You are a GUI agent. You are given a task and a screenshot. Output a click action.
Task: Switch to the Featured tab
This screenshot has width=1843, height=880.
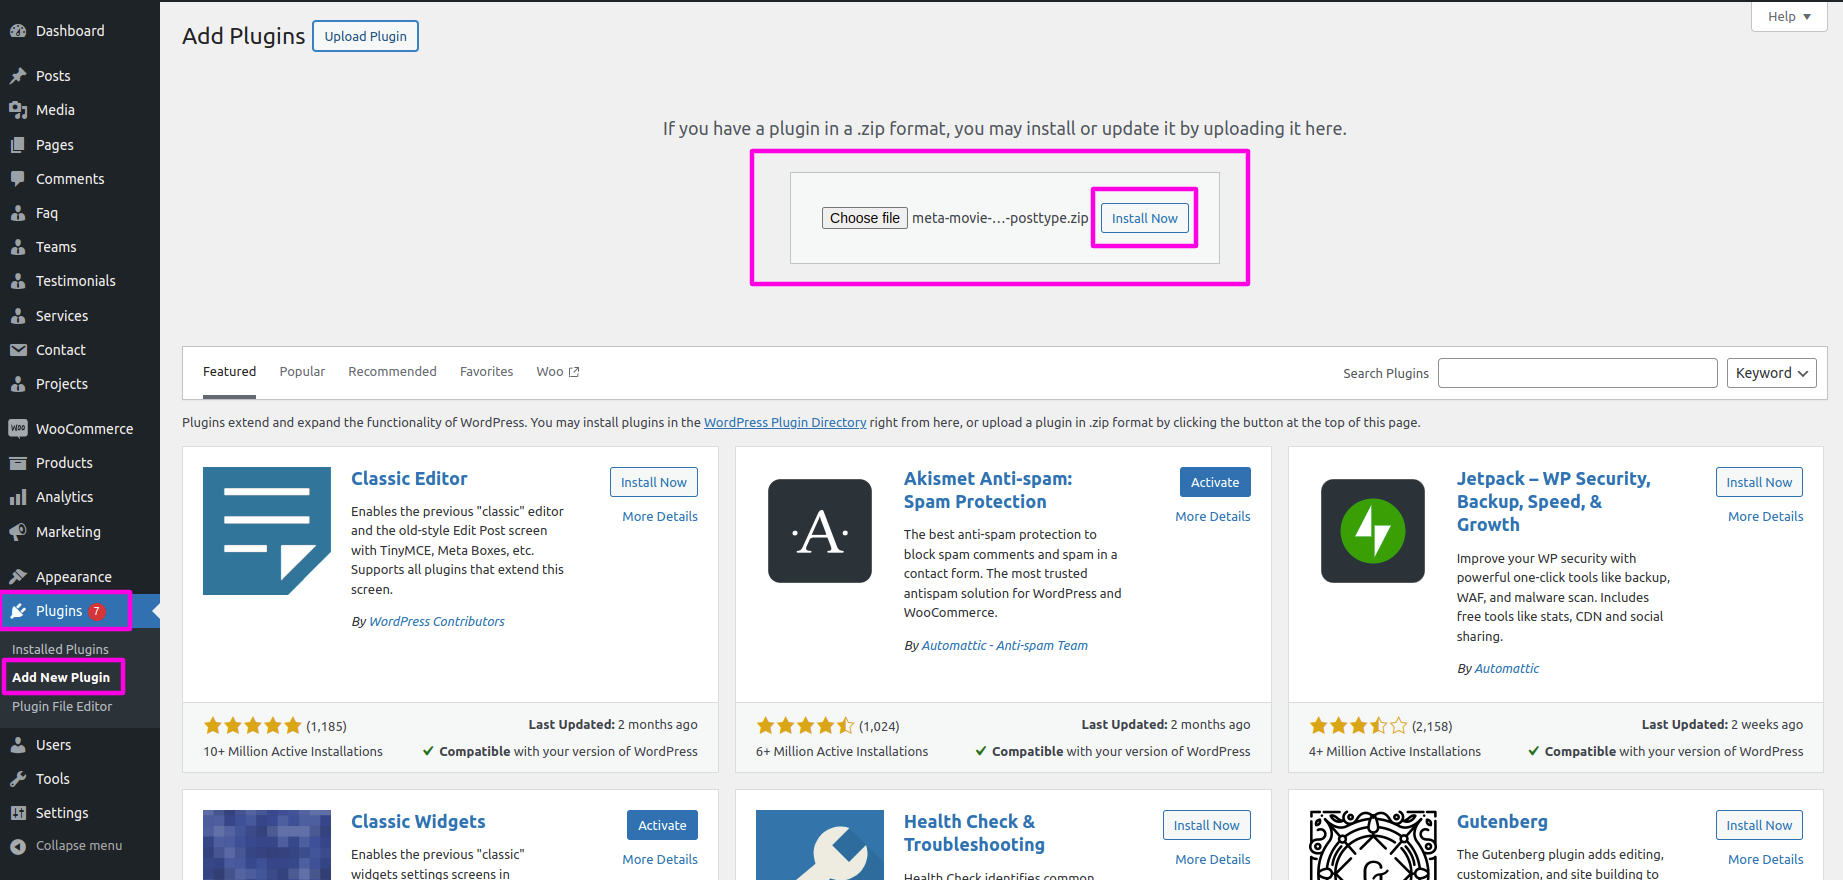point(229,372)
